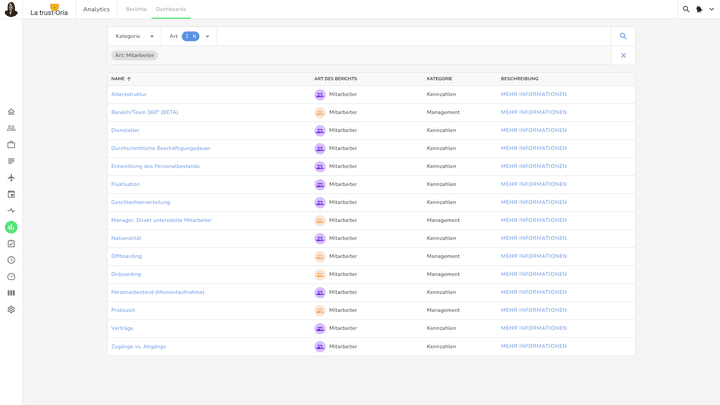This screenshot has height=405, width=720.
Task: Click the airplane absence icon in sidebar
Action: pyautogui.click(x=11, y=178)
